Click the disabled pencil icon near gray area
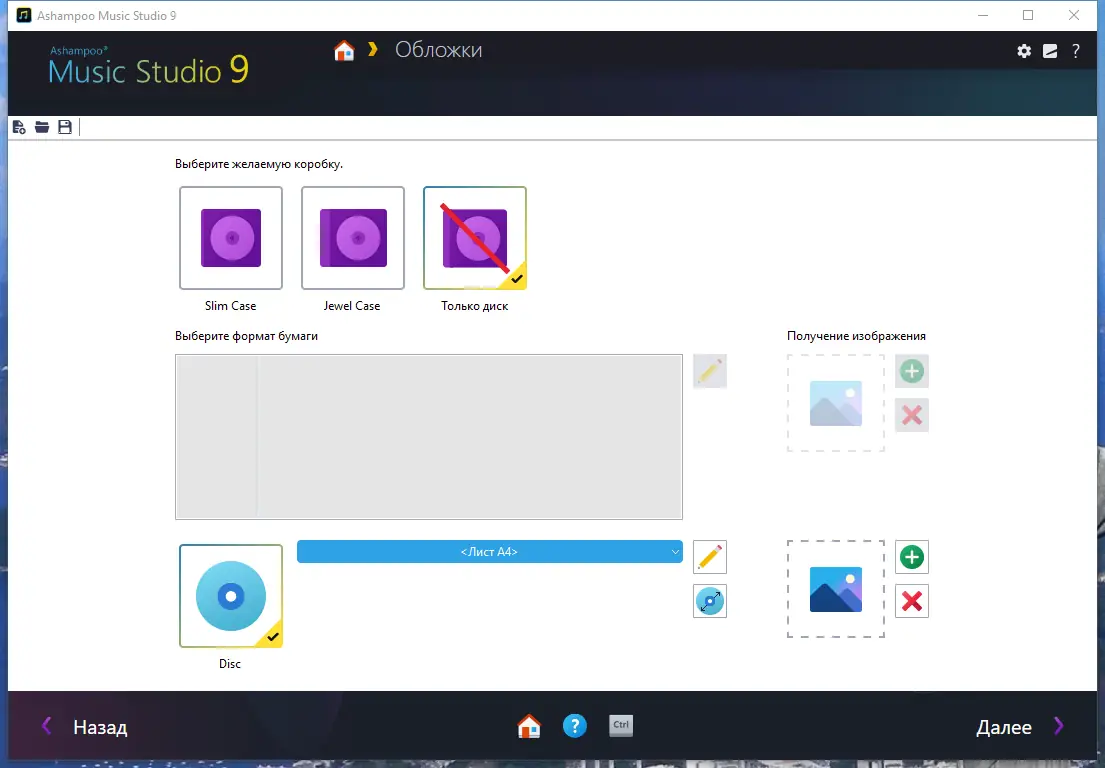The width and height of the screenshot is (1105, 768). [710, 371]
